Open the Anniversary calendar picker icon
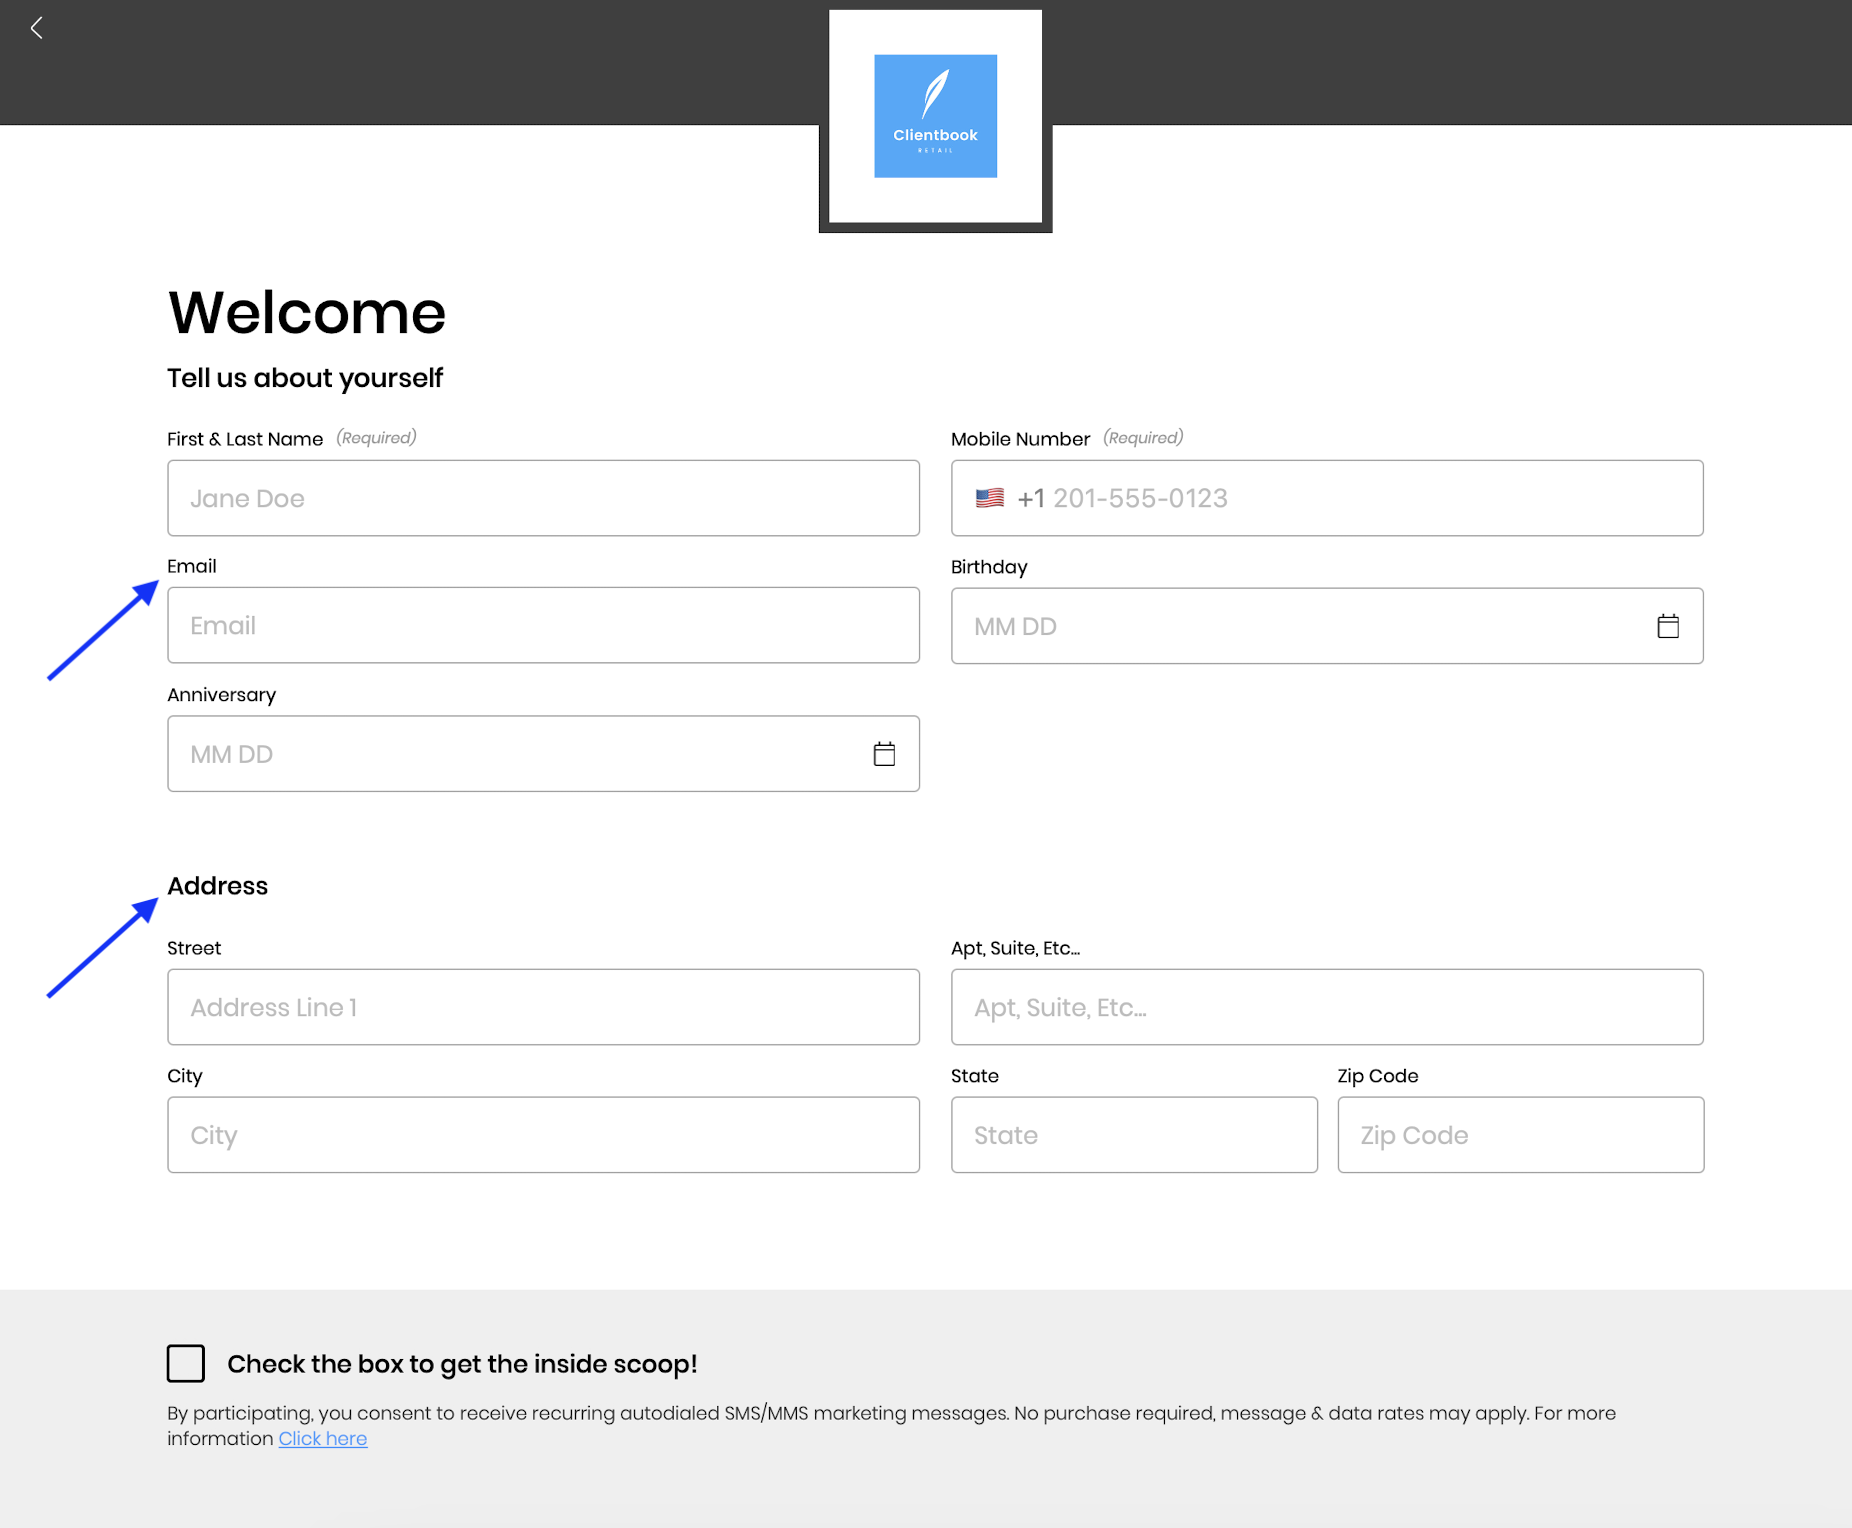1852x1528 pixels. [884, 754]
